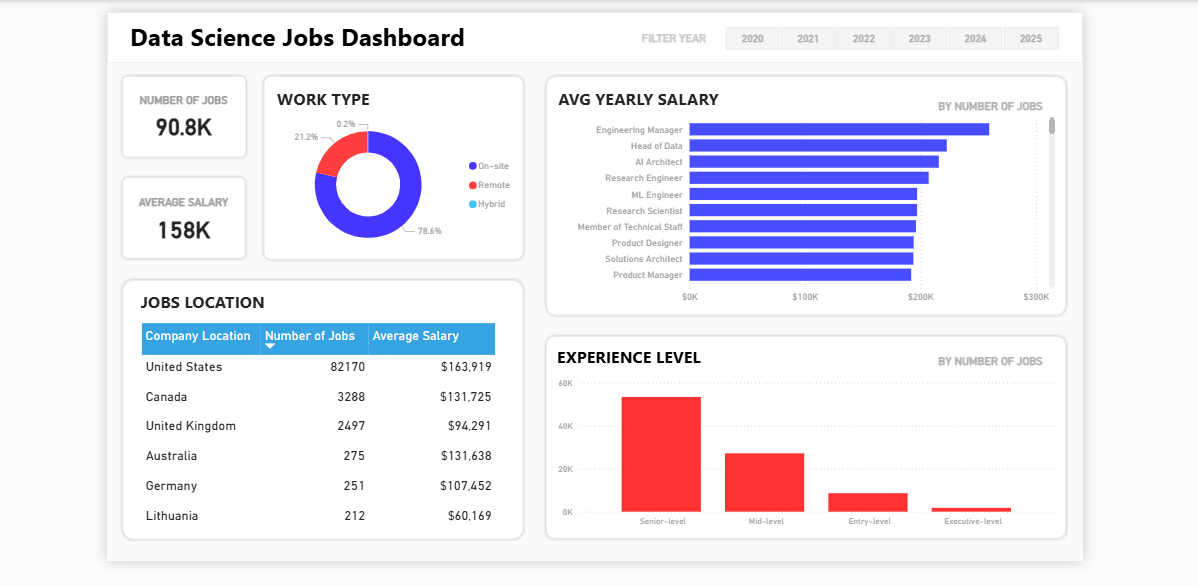The height and width of the screenshot is (586, 1198).
Task: Select the United States table row
Action: [317, 367]
